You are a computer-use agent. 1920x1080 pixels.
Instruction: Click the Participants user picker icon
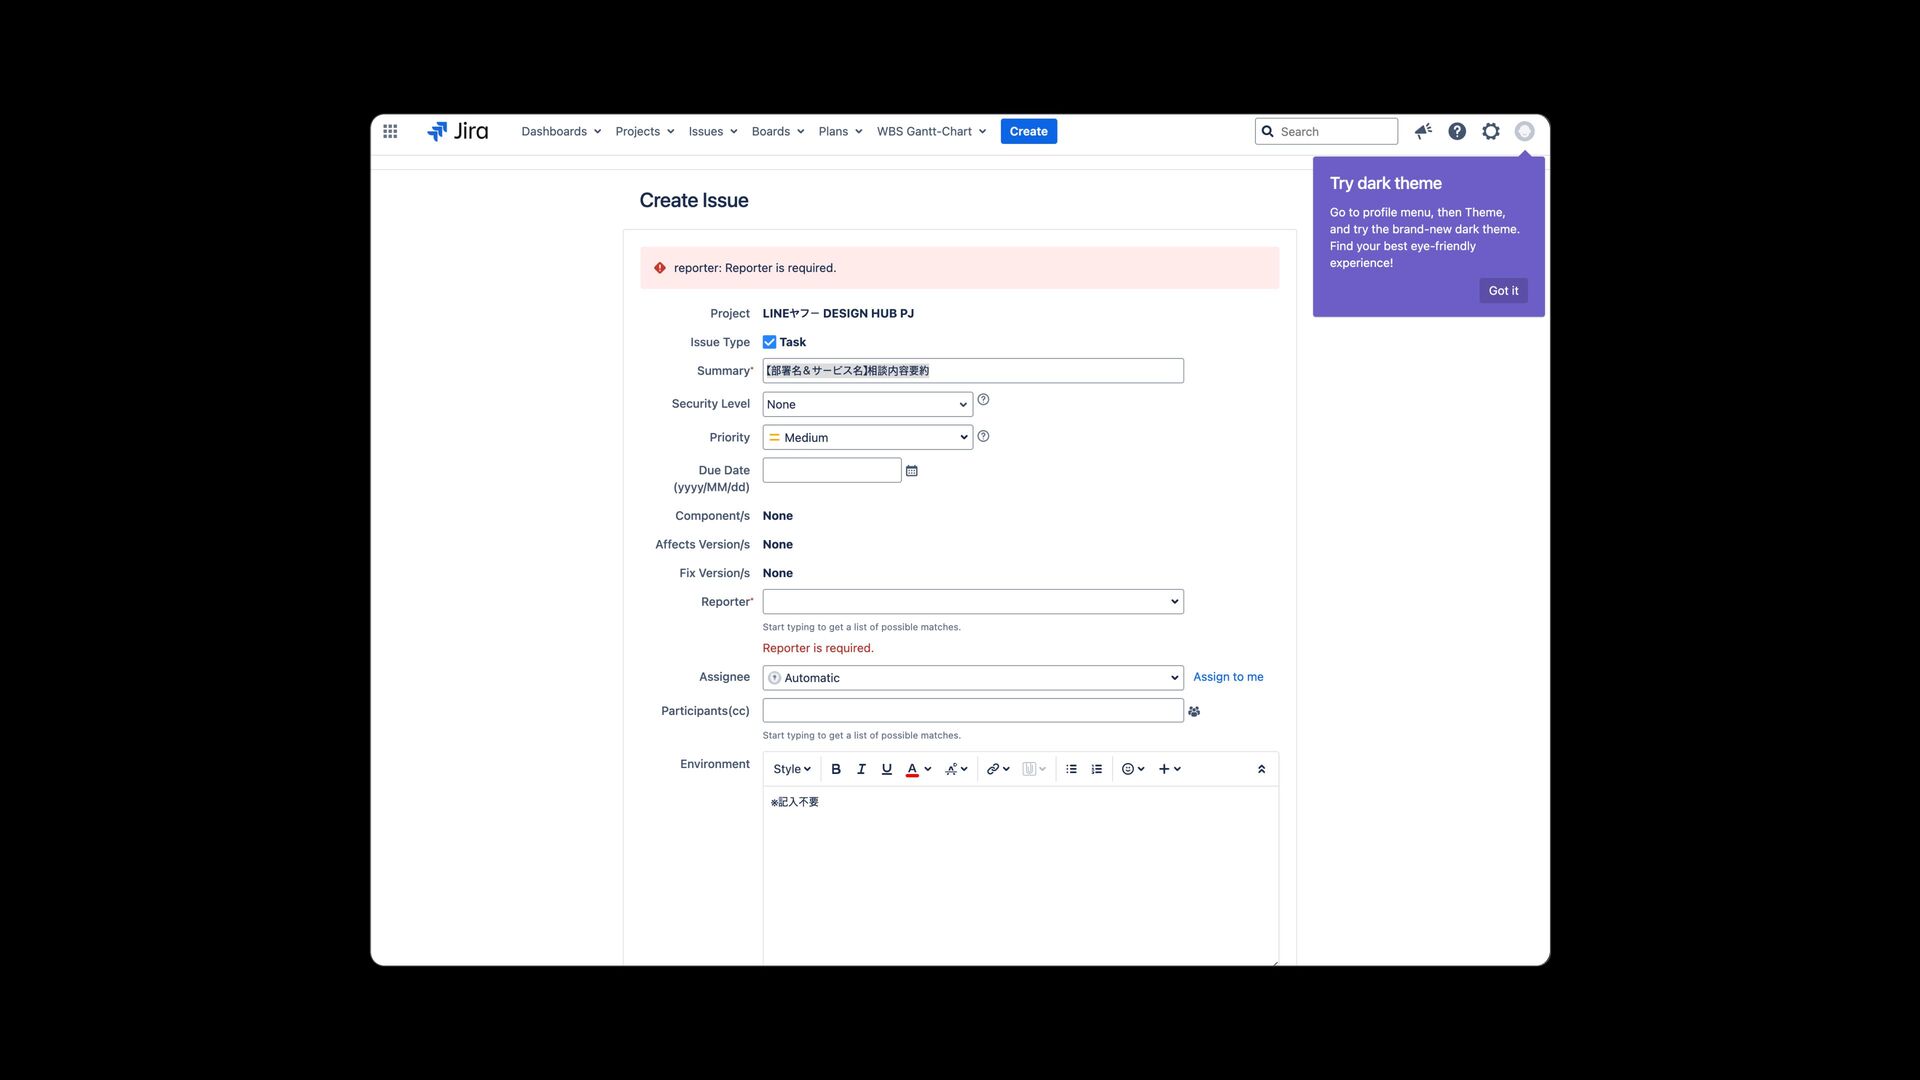click(1194, 711)
